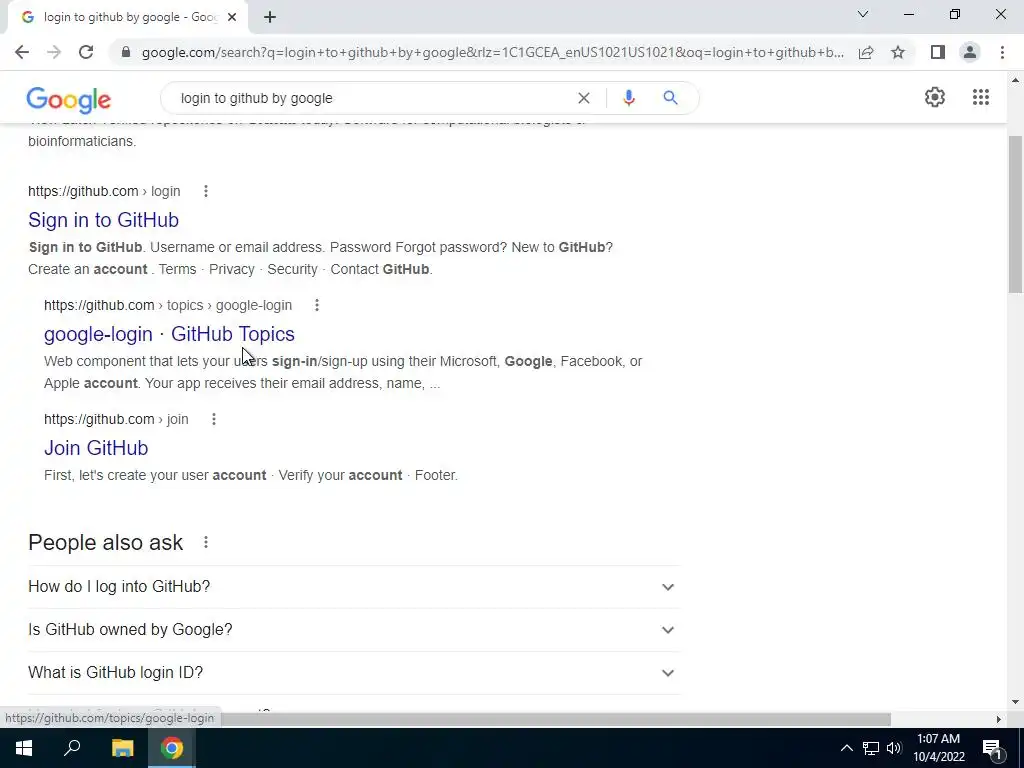Image resolution: width=1024 pixels, height=768 pixels.
Task: Click scrollbar right arrow at bottom
Action: coord(998,720)
